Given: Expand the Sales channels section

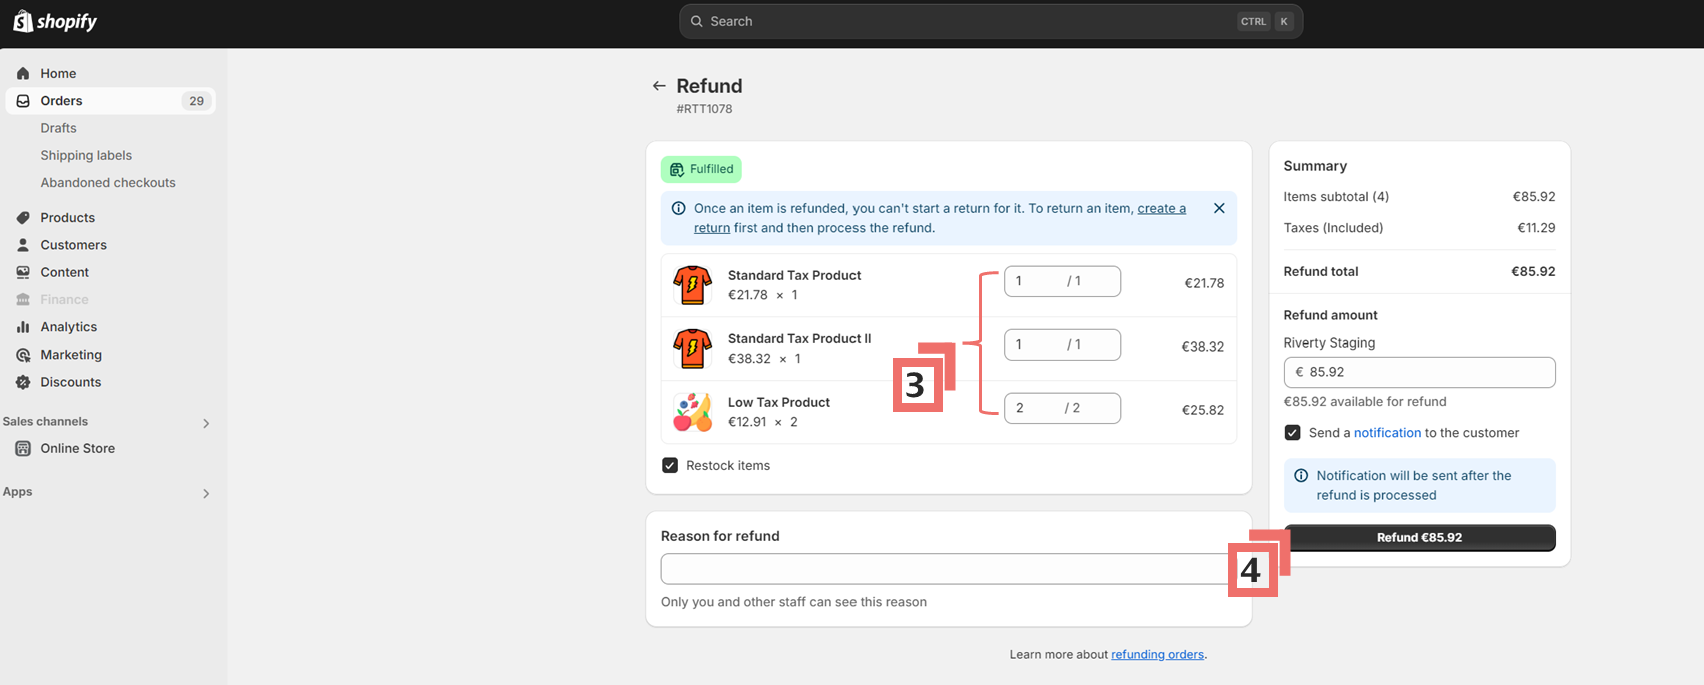Looking at the screenshot, I should (x=206, y=423).
